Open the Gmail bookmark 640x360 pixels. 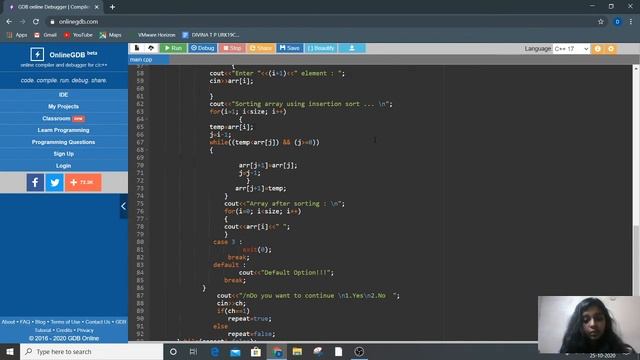pos(45,35)
